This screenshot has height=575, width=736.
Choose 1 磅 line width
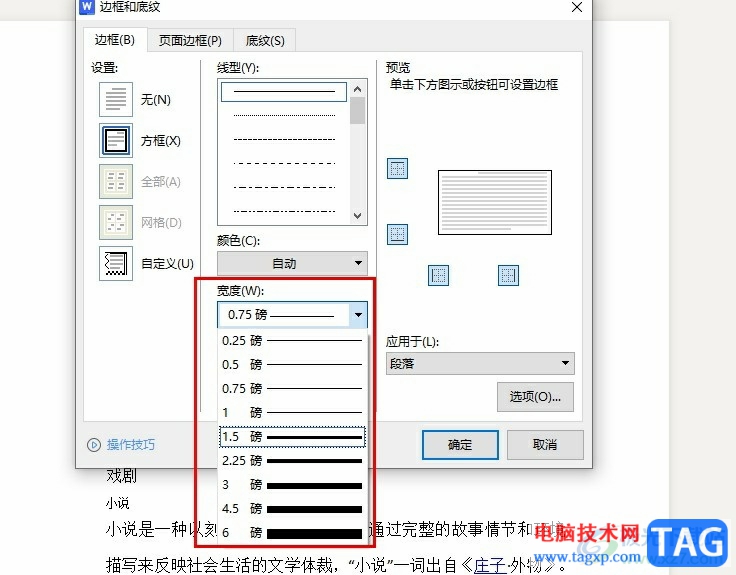(x=292, y=413)
